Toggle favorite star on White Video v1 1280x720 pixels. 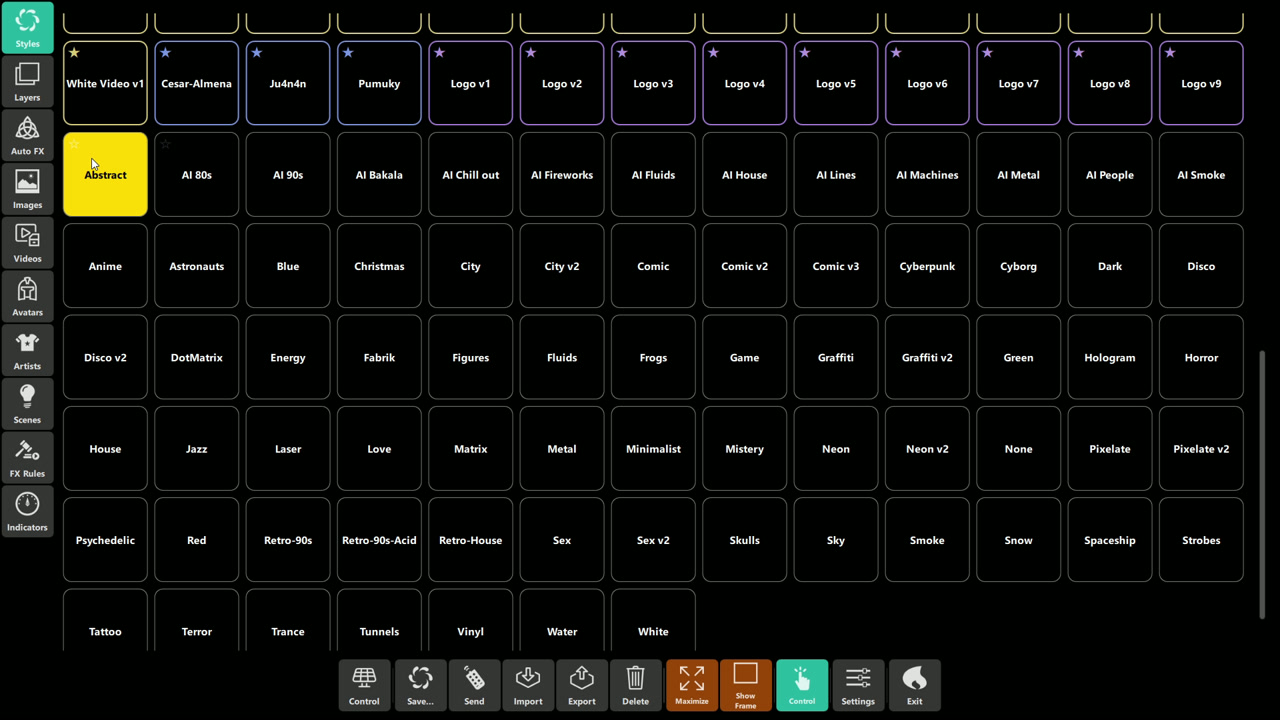(x=74, y=53)
